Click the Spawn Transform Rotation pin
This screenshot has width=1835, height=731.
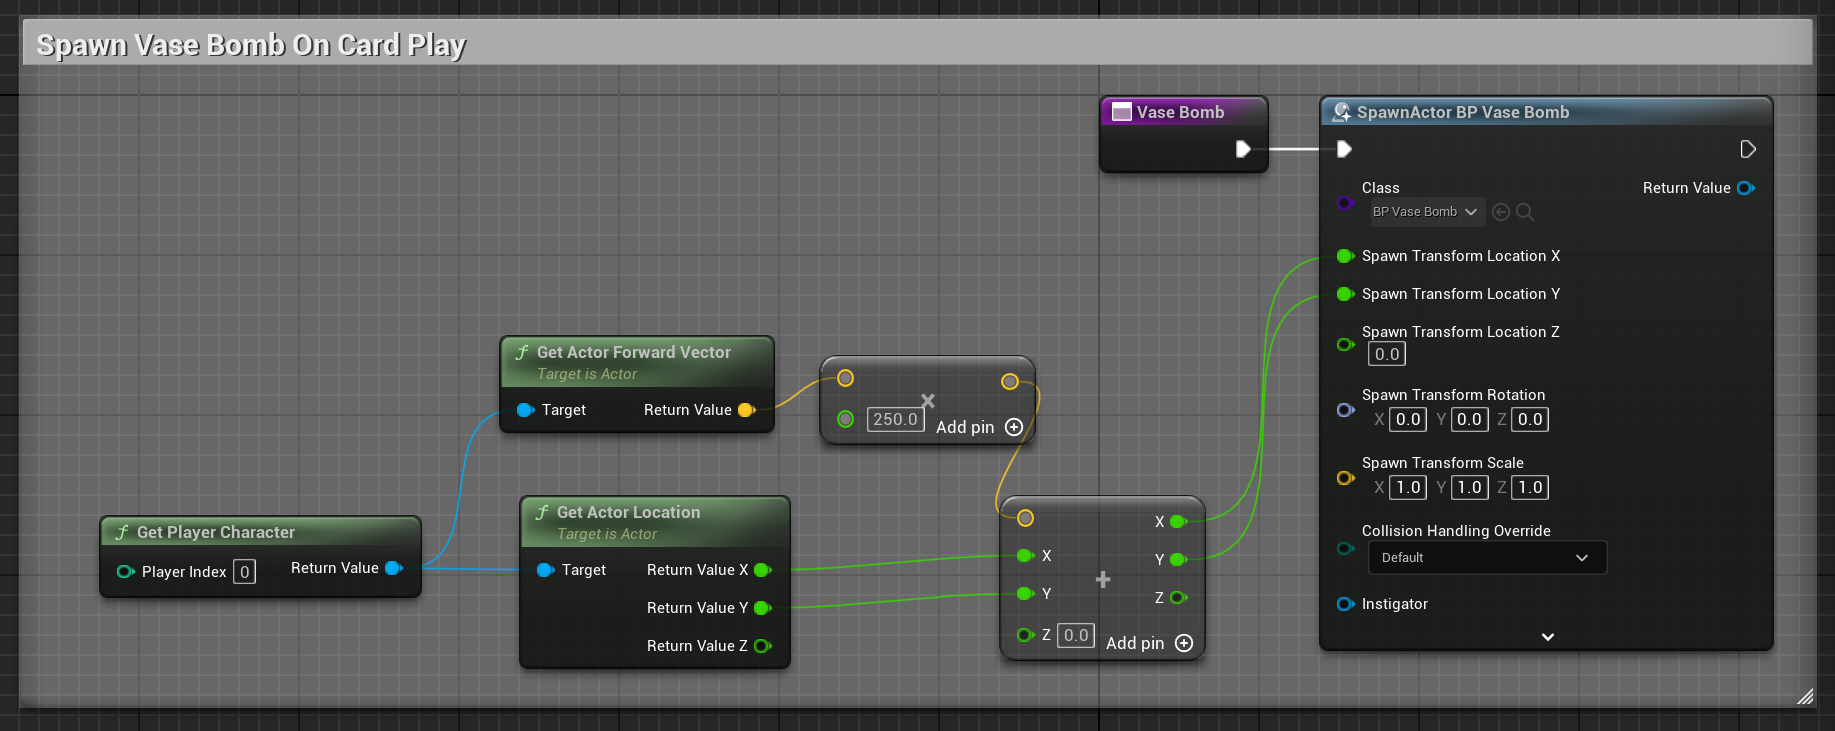pos(1345,410)
